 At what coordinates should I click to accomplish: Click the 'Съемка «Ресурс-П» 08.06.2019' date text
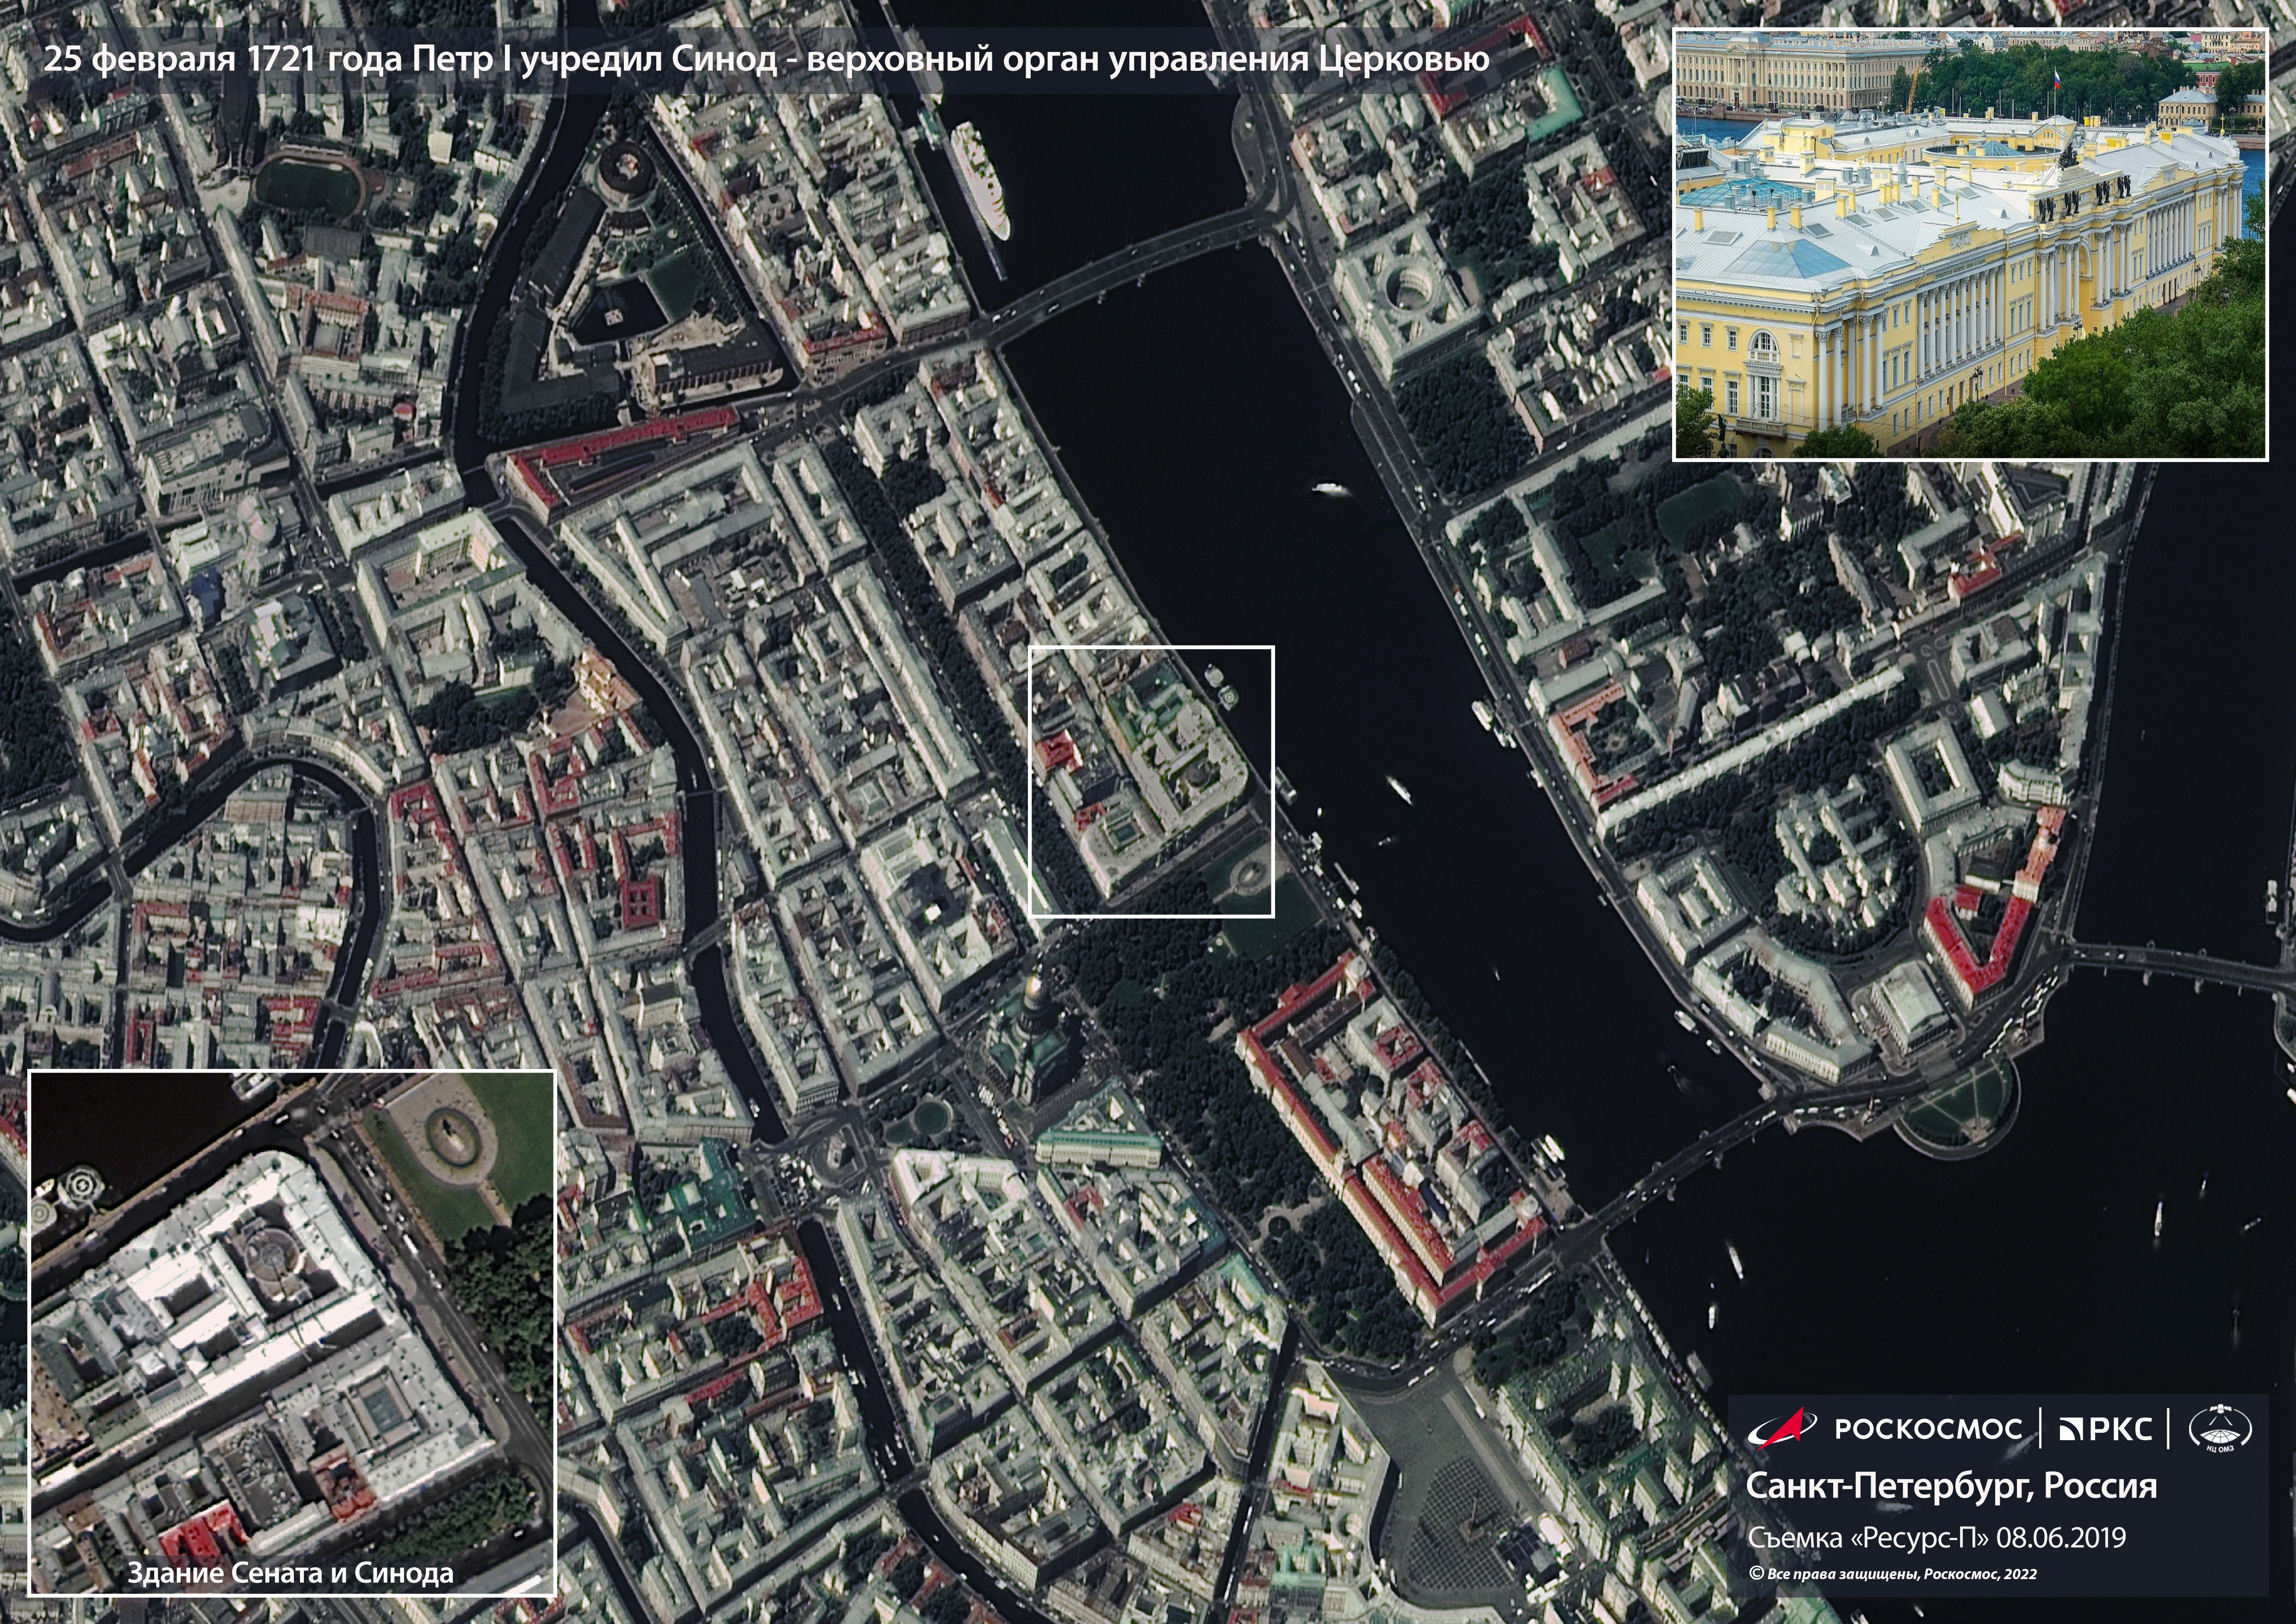[x=1936, y=1537]
